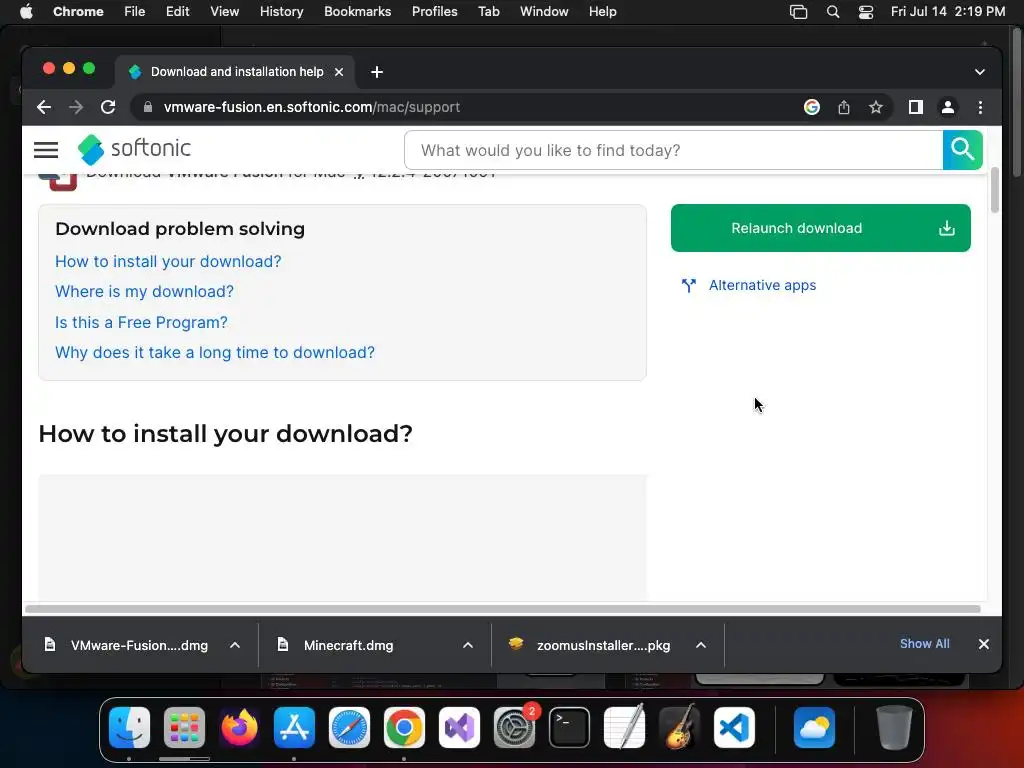Reload the page with the refresh icon
Screen dimensions: 1024x768
tap(108, 107)
